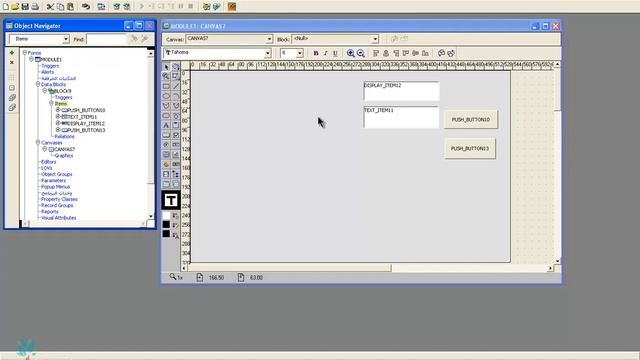
Task: Click the Save floppy disk icon
Action: (25, 7)
